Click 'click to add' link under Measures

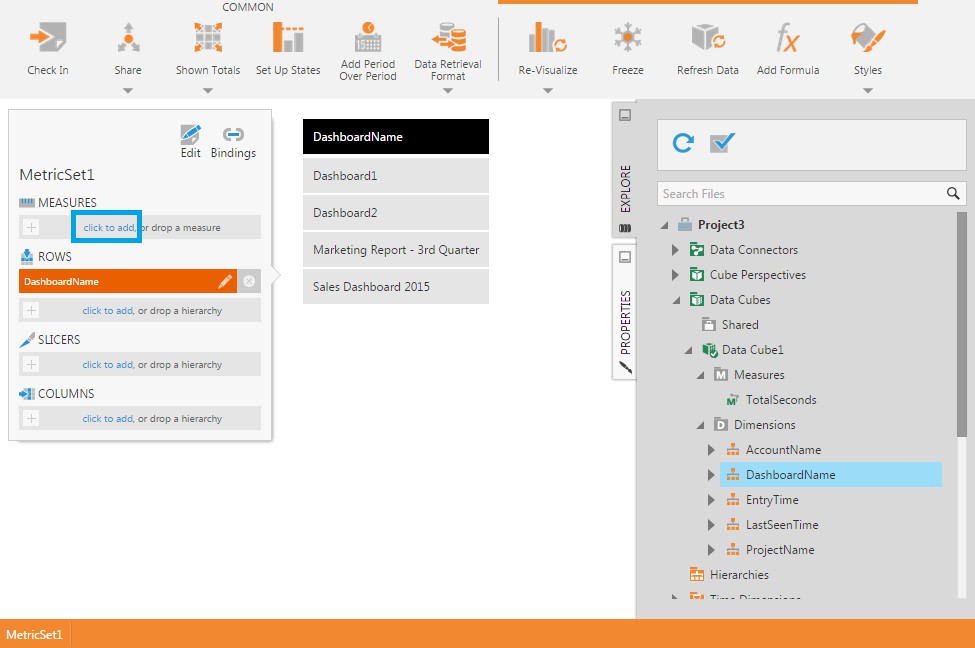(107, 228)
